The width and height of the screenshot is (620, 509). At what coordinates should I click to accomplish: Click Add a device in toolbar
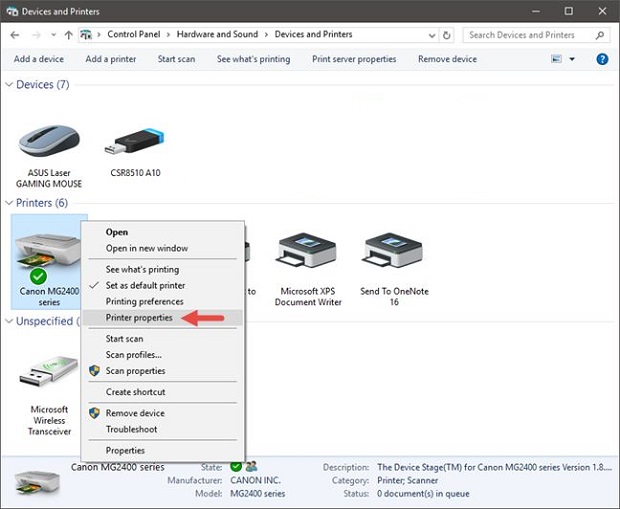pos(39,59)
